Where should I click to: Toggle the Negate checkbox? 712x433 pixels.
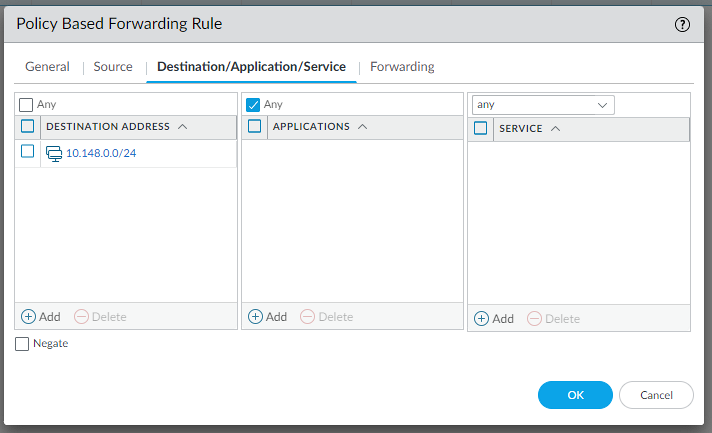pos(22,343)
